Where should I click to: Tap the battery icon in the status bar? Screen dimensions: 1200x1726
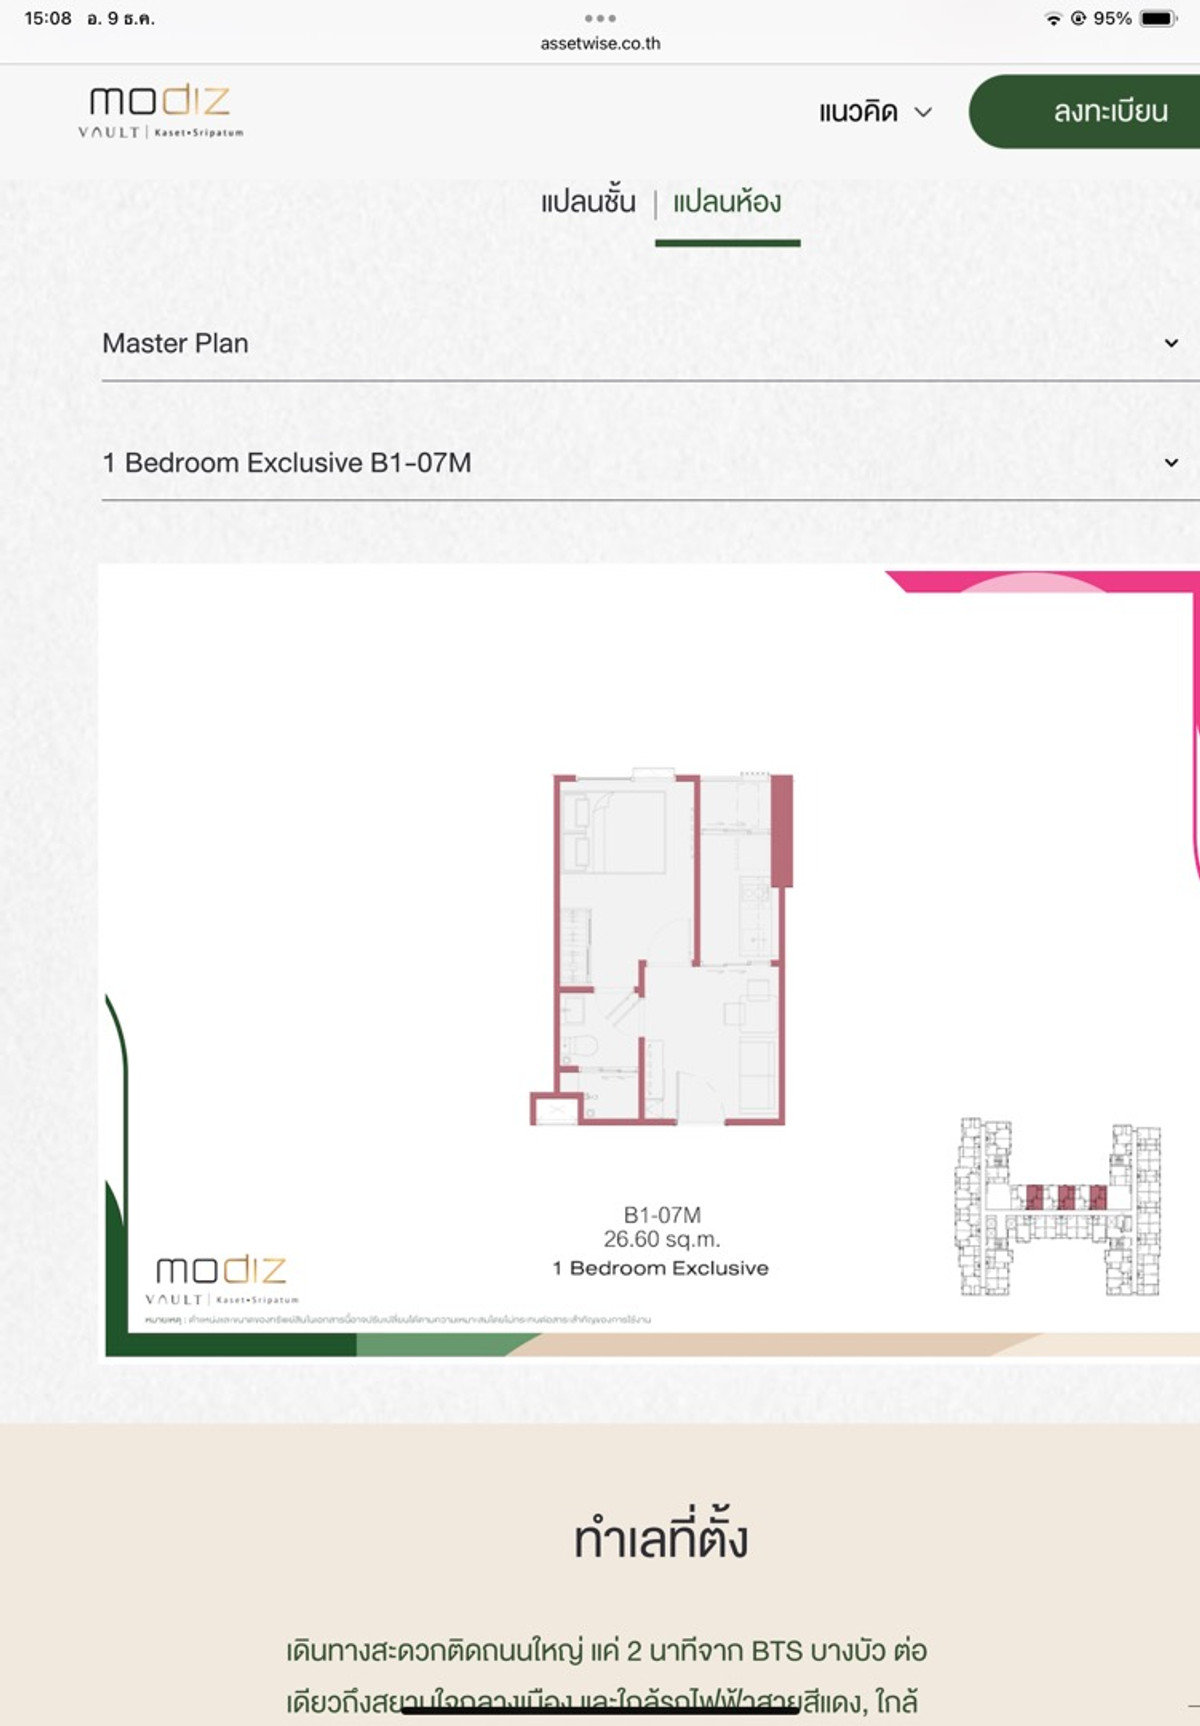pos(1159,19)
